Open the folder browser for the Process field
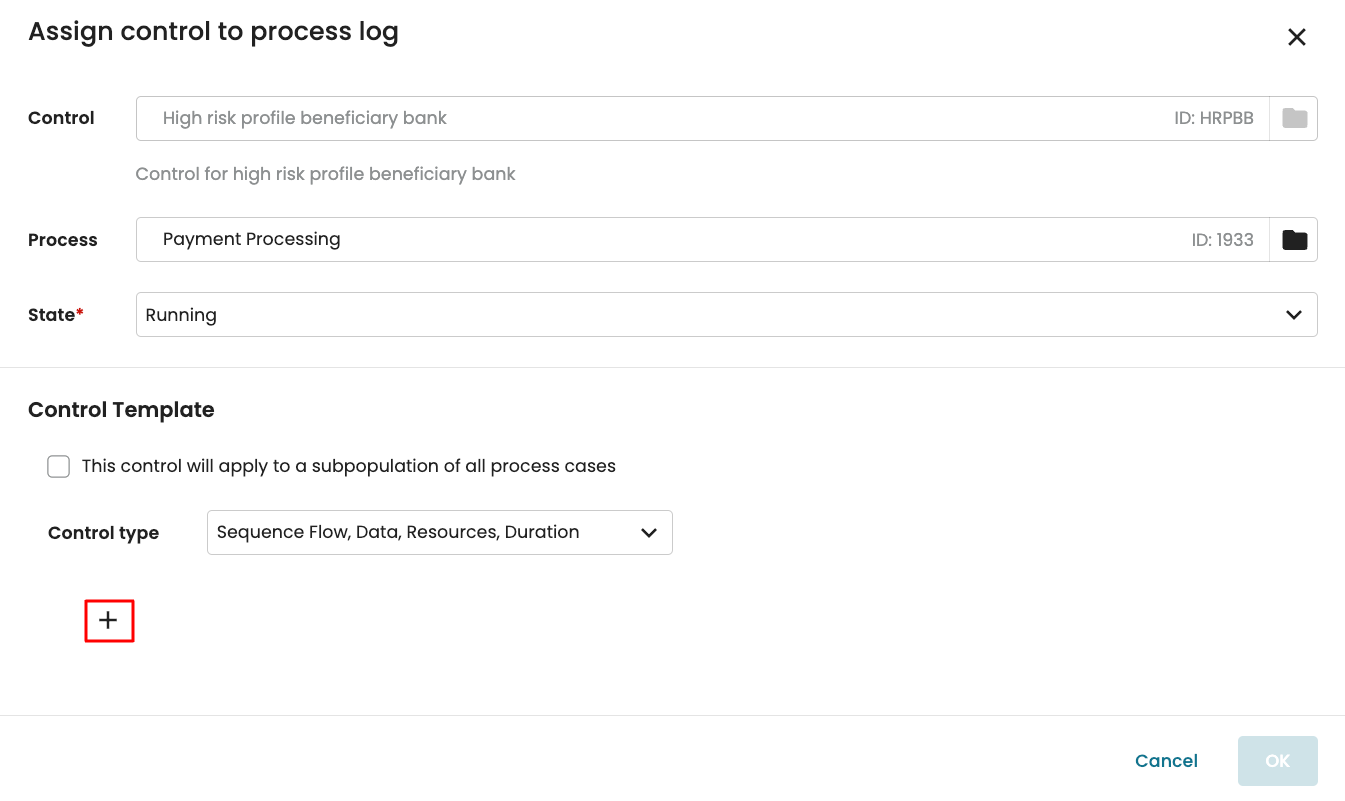The height and width of the screenshot is (801, 1345). (x=1294, y=240)
